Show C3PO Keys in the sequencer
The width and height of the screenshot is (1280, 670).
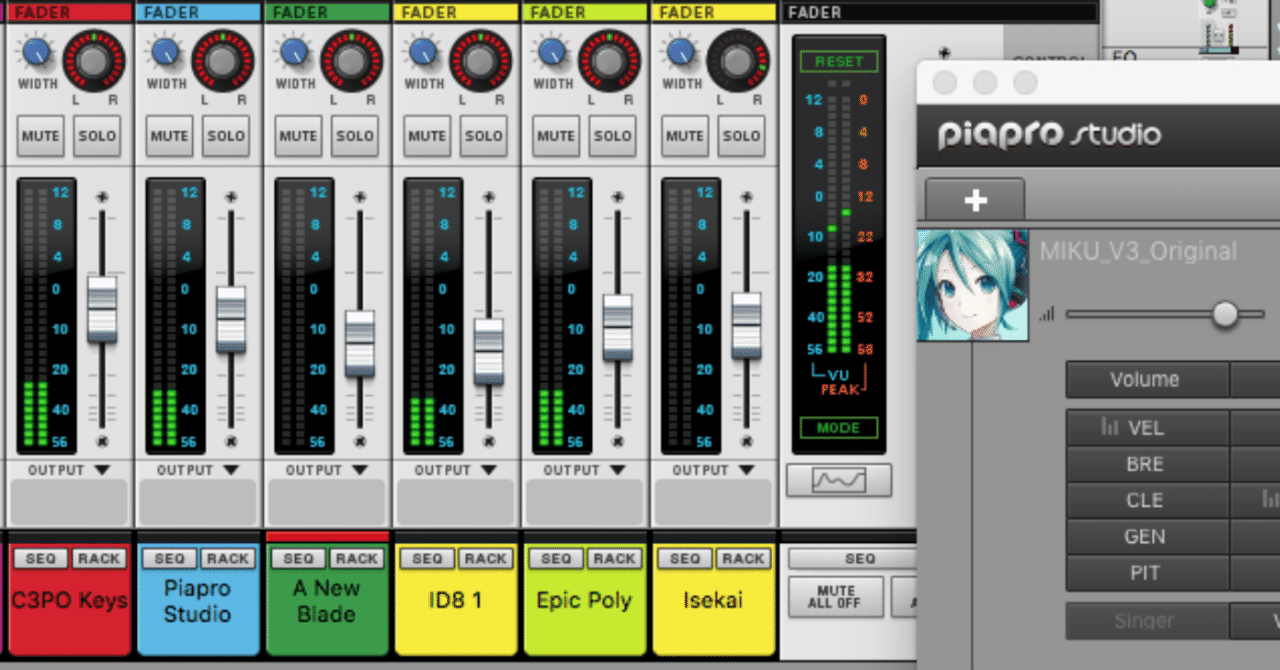[x=41, y=559]
